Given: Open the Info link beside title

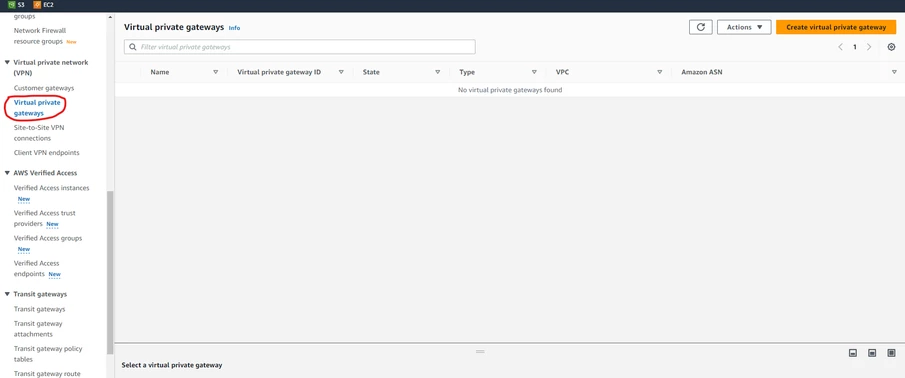Looking at the screenshot, I should [x=234, y=28].
